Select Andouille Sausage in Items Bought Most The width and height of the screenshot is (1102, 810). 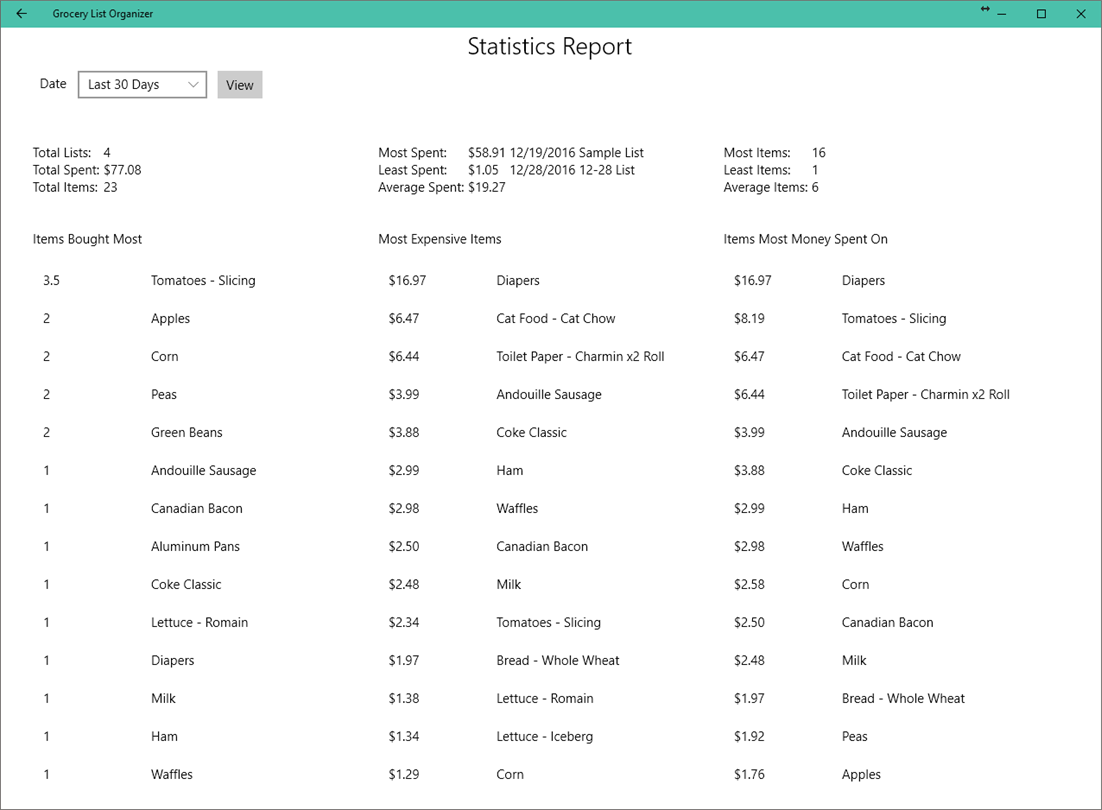[204, 471]
